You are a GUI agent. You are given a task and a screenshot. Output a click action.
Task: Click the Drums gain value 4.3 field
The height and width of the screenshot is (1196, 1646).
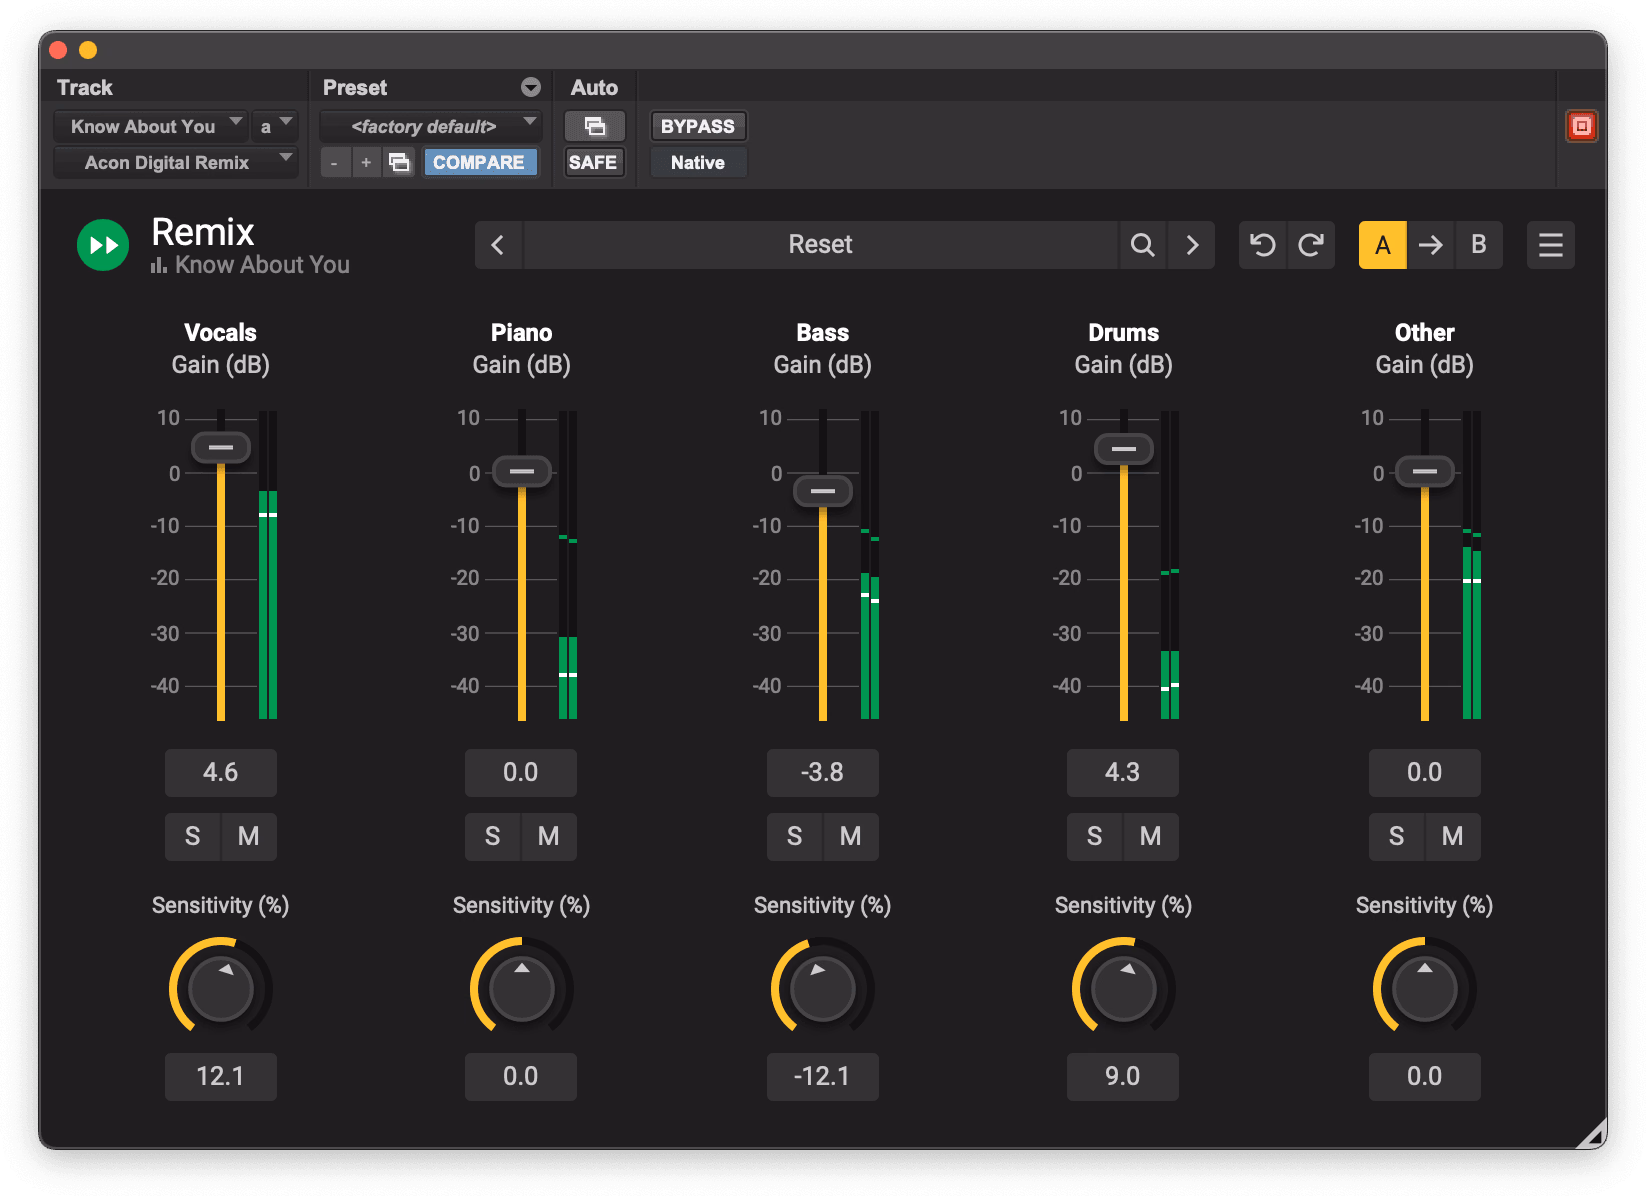1123,772
